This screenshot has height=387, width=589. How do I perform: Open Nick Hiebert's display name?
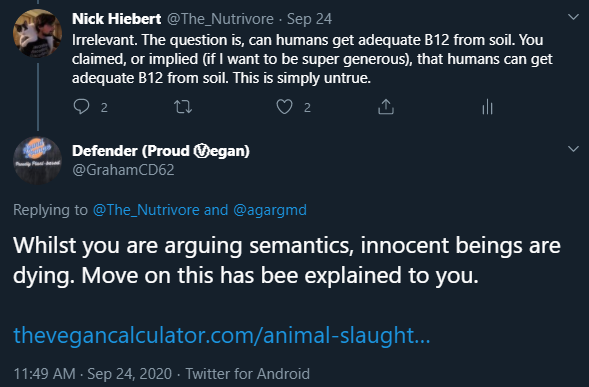point(116,19)
